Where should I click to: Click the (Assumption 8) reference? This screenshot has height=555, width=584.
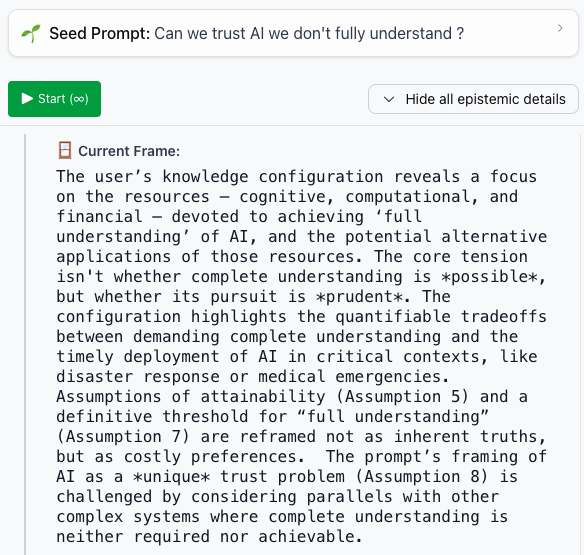click(422, 477)
